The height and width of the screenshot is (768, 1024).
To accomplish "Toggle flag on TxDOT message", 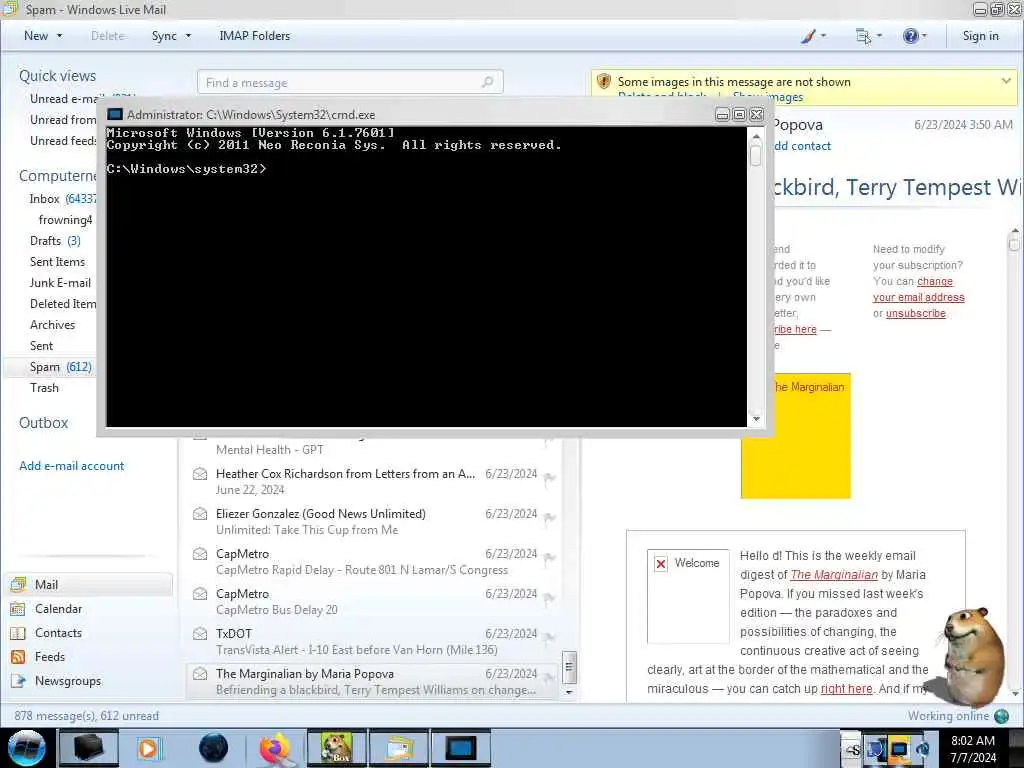I will coord(550,637).
